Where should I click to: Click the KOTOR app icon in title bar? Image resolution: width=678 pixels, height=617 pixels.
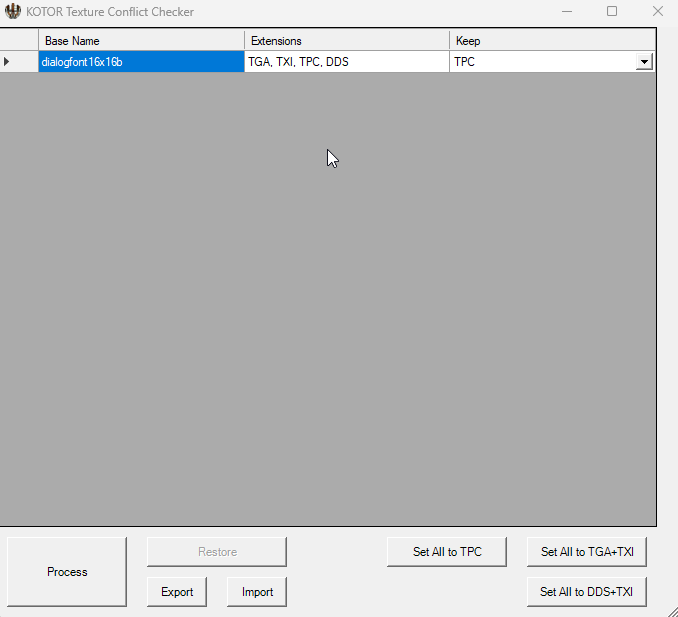click(13, 11)
